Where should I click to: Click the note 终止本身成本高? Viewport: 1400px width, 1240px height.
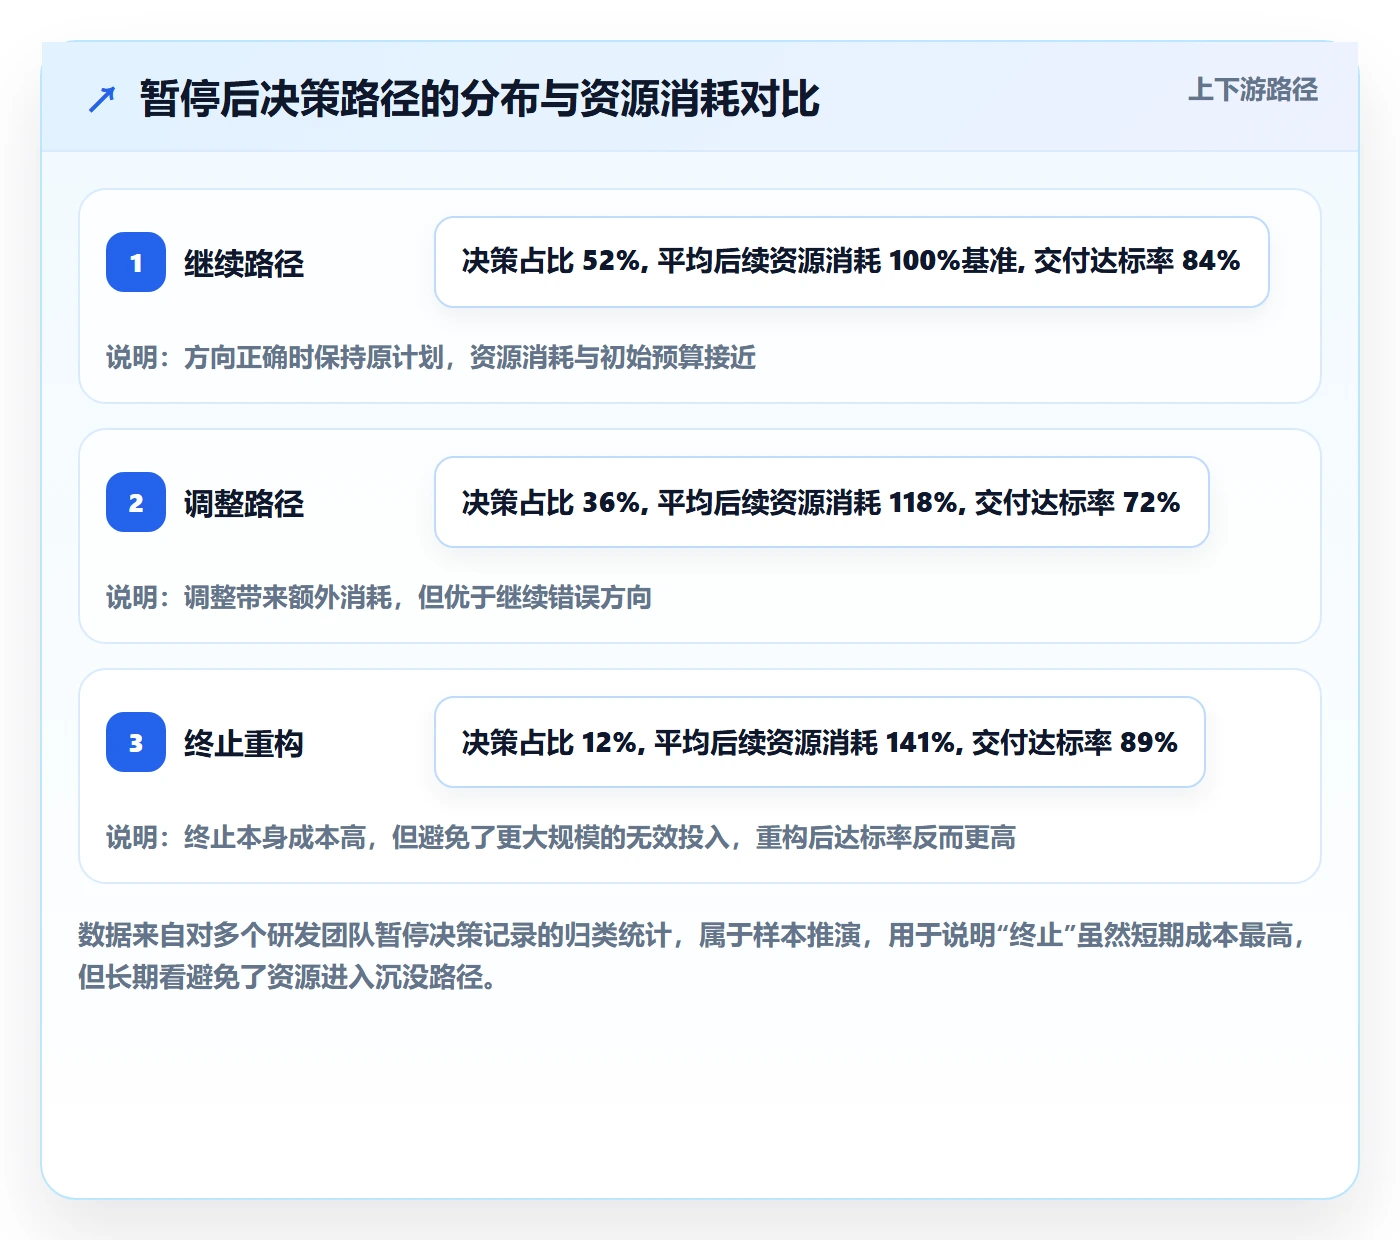pyautogui.click(x=561, y=837)
